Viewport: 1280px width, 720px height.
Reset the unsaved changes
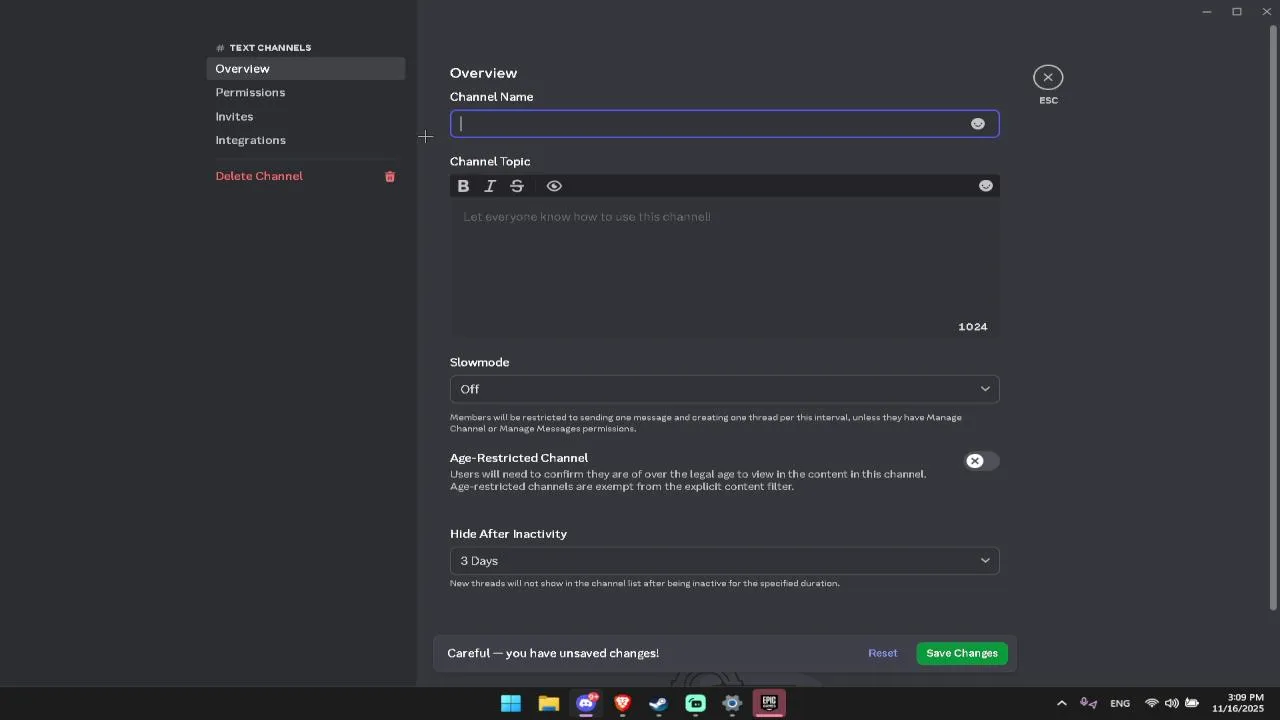pyautogui.click(x=882, y=653)
